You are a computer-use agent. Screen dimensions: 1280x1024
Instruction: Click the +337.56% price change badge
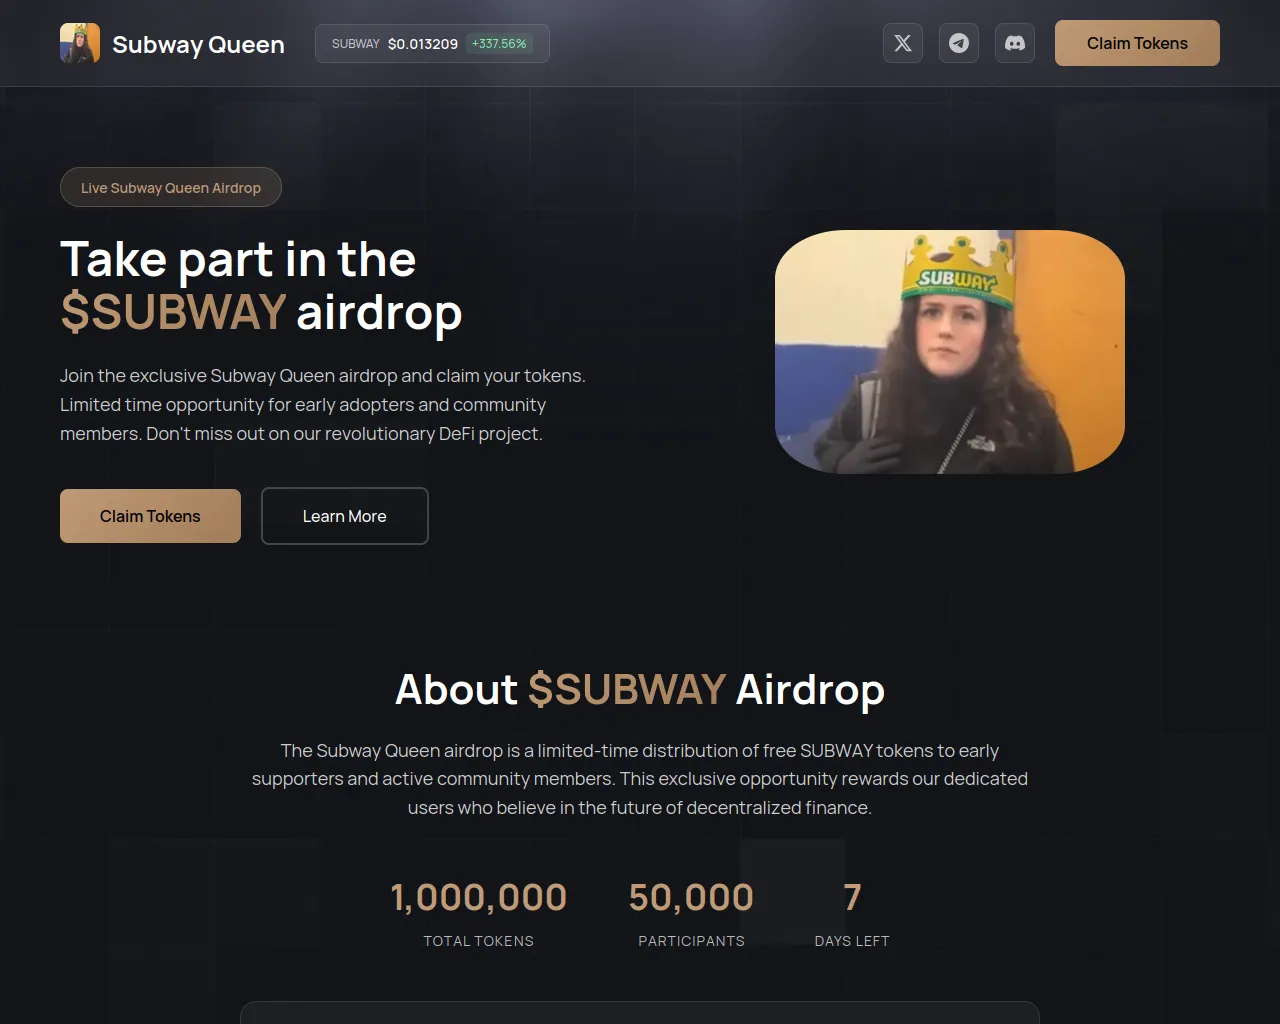(499, 44)
